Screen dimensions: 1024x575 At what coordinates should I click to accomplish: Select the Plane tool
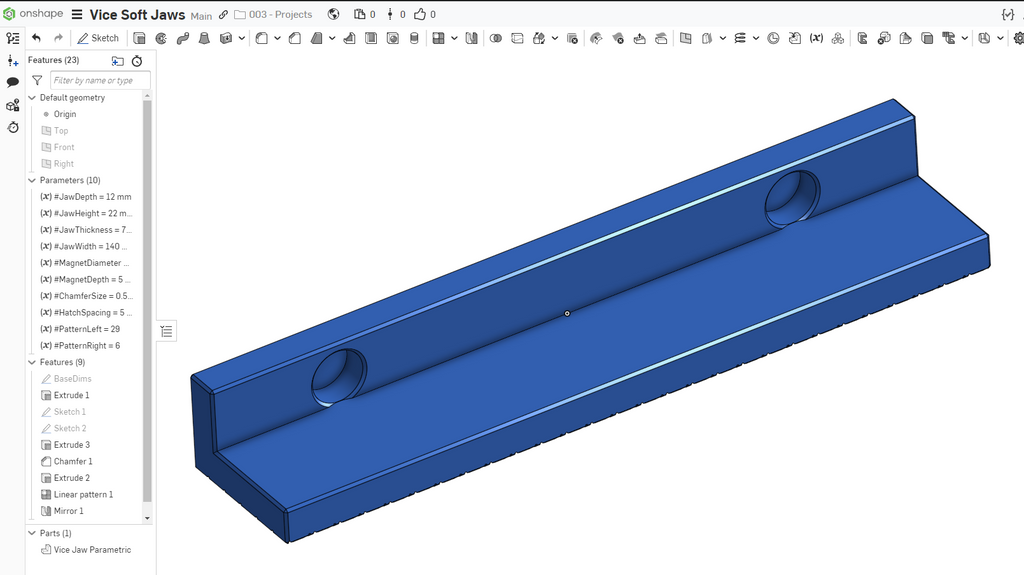click(x=685, y=39)
